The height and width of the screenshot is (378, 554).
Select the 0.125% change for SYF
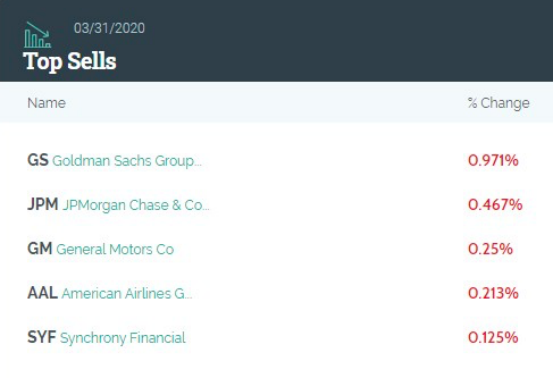pyautogui.click(x=493, y=337)
